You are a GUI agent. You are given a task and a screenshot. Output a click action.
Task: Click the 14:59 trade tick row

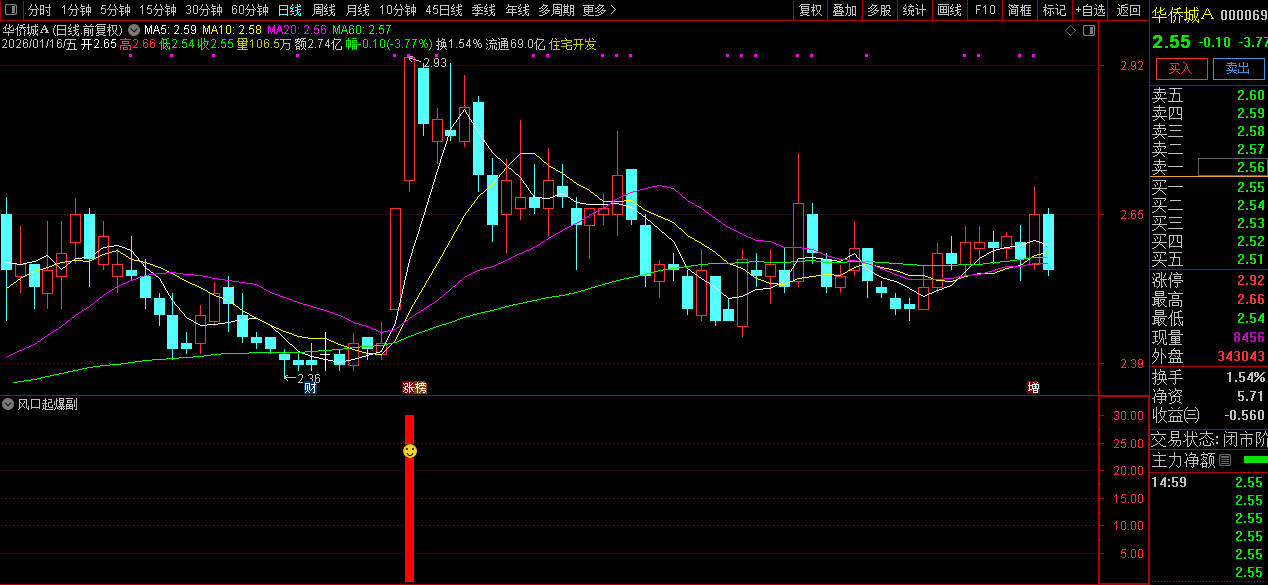click(1209, 482)
